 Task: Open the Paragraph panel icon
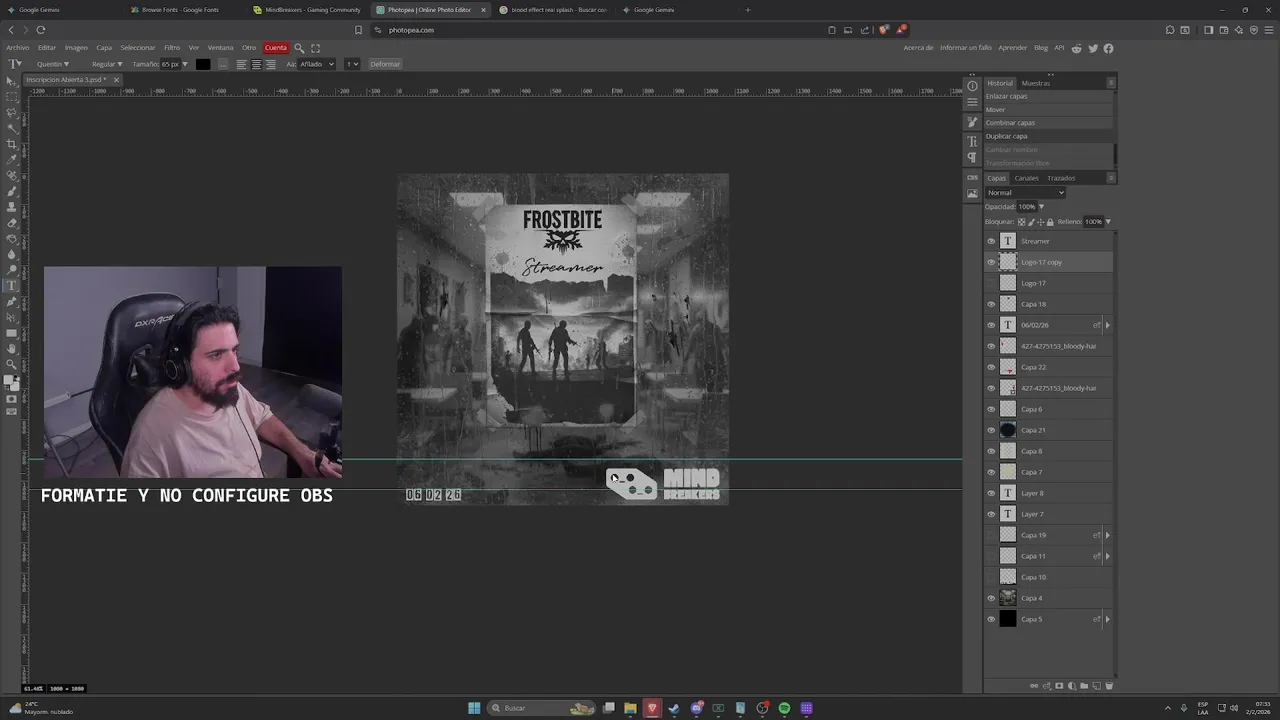click(x=972, y=158)
